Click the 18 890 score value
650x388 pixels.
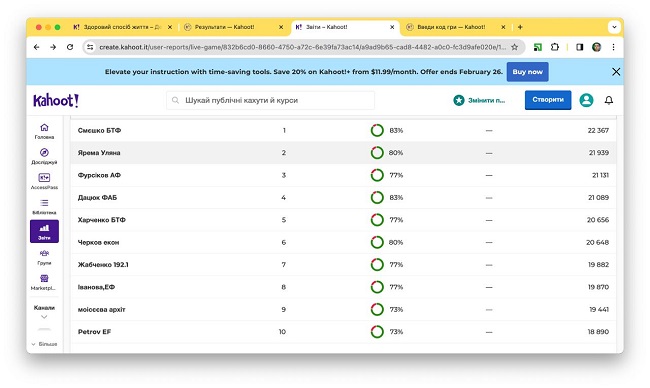[x=598, y=332]
